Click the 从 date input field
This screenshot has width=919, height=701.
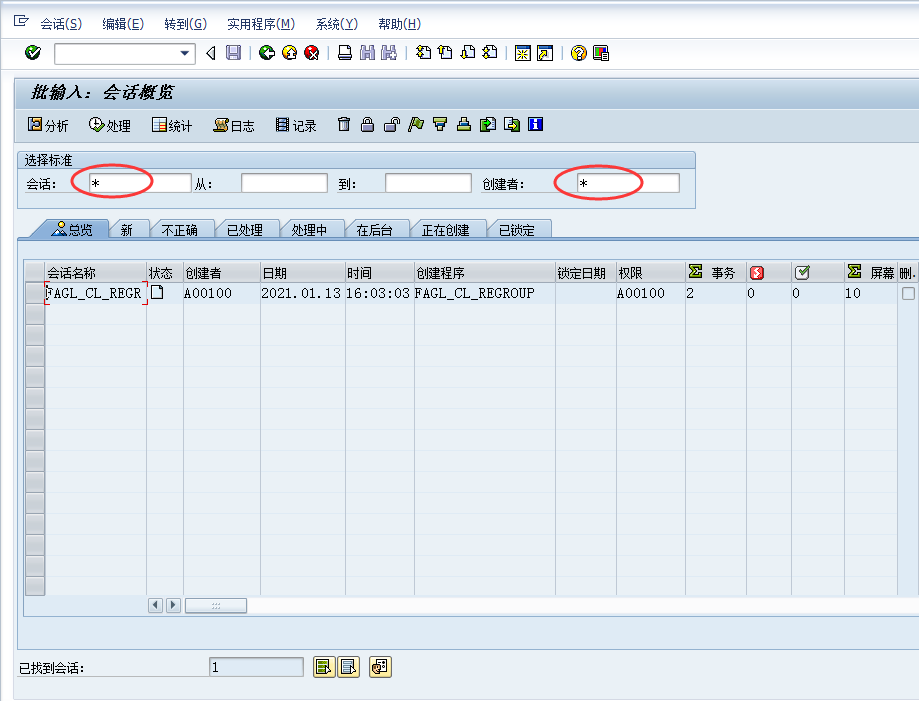coord(284,183)
